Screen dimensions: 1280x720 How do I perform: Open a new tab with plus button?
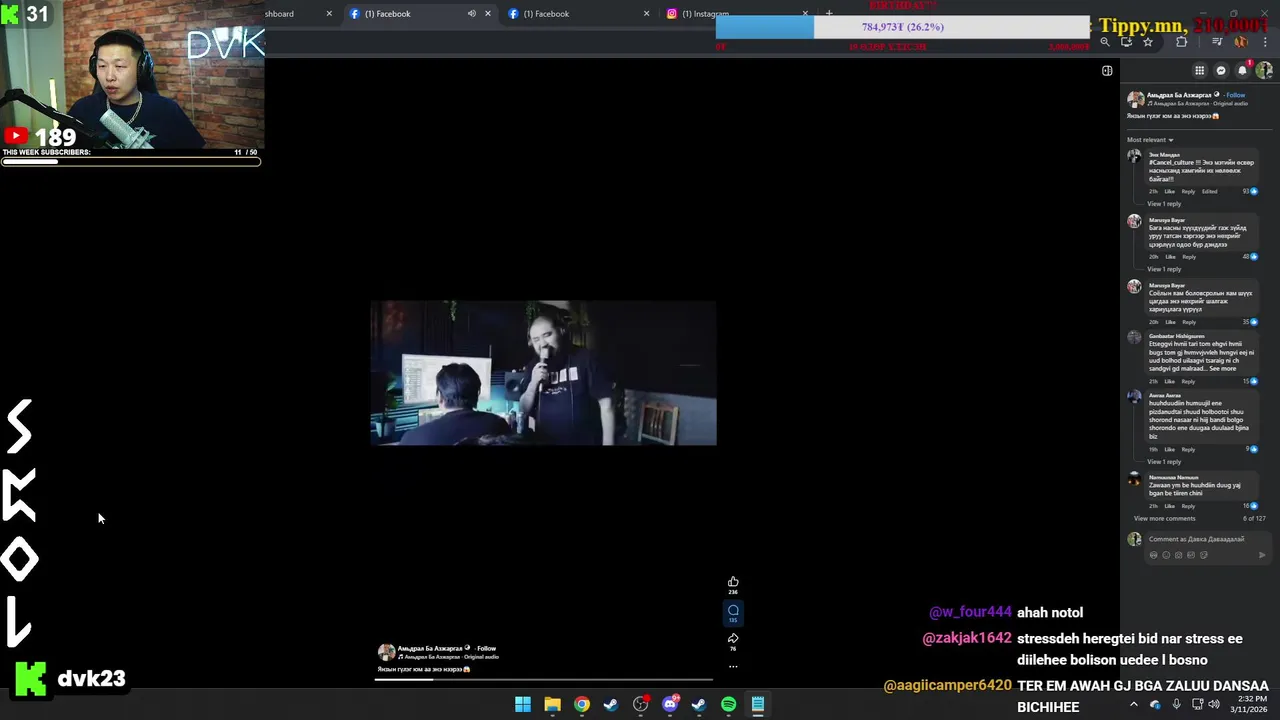point(828,13)
